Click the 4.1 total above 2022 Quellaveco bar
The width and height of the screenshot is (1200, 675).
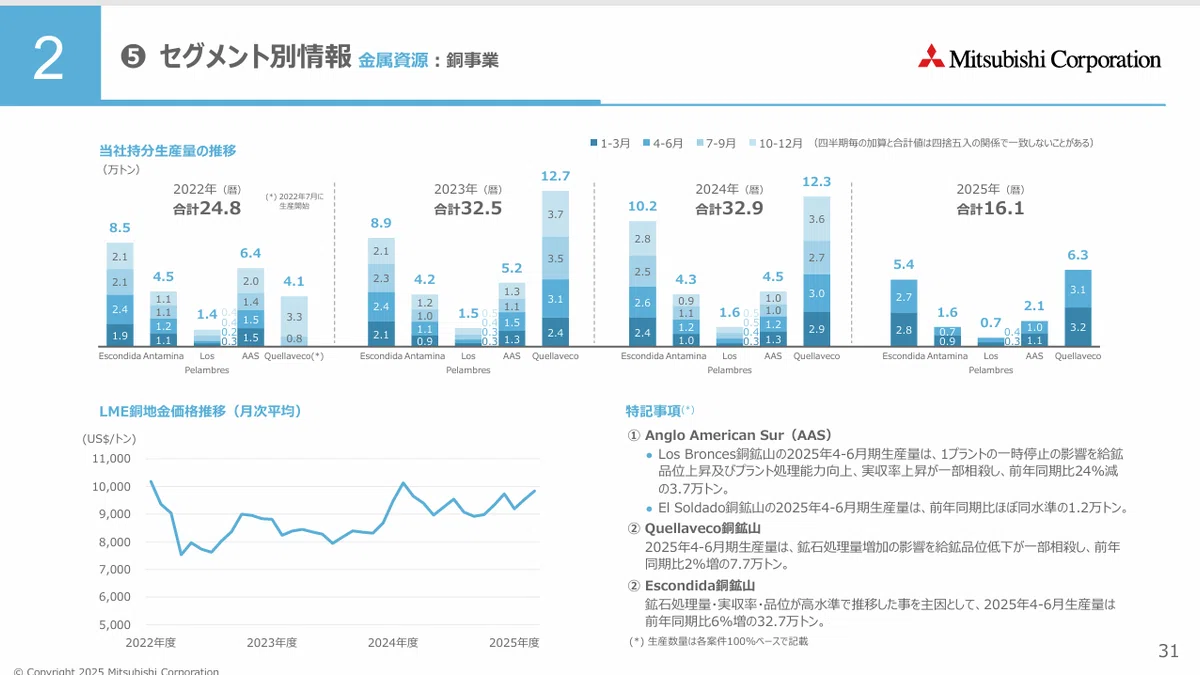294,281
